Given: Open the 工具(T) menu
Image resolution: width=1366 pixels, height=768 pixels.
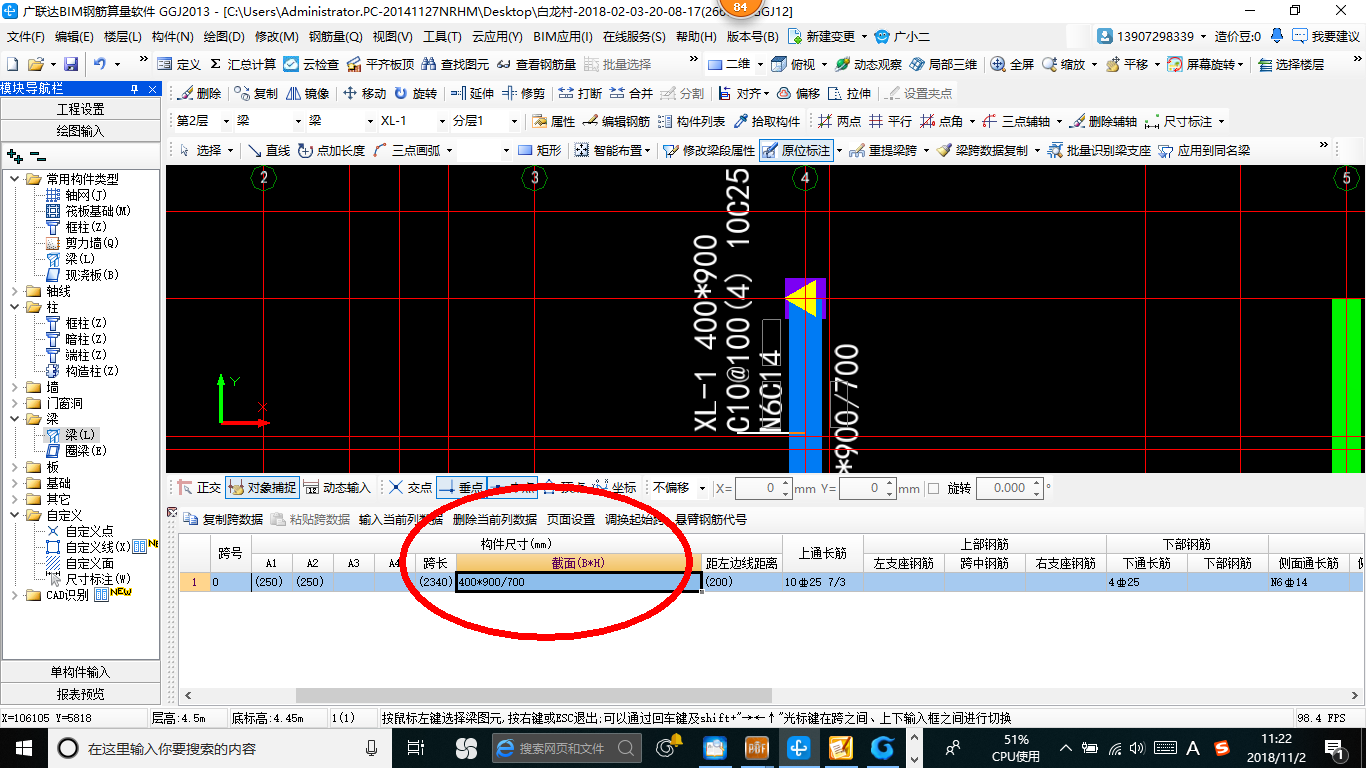Looking at the screenshot, I should pyautogui.click(x=442, y=36).
